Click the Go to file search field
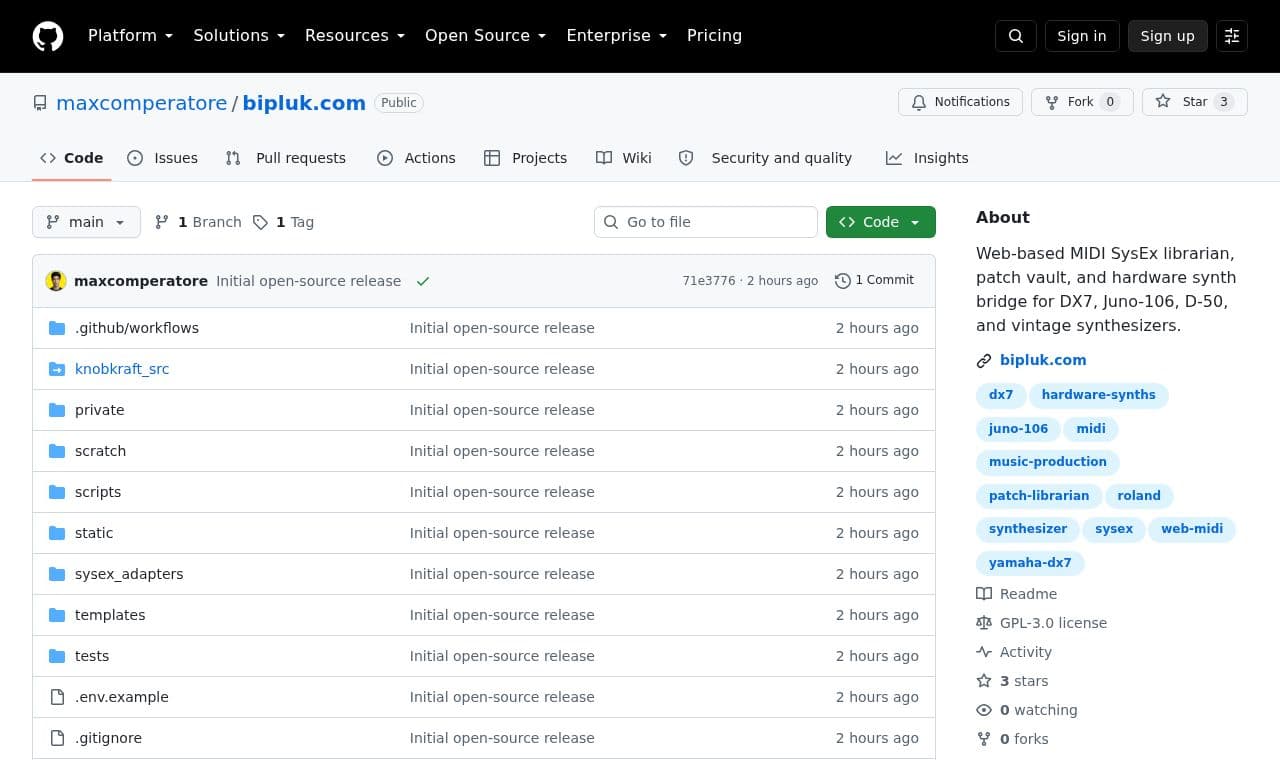 (706, 222)
